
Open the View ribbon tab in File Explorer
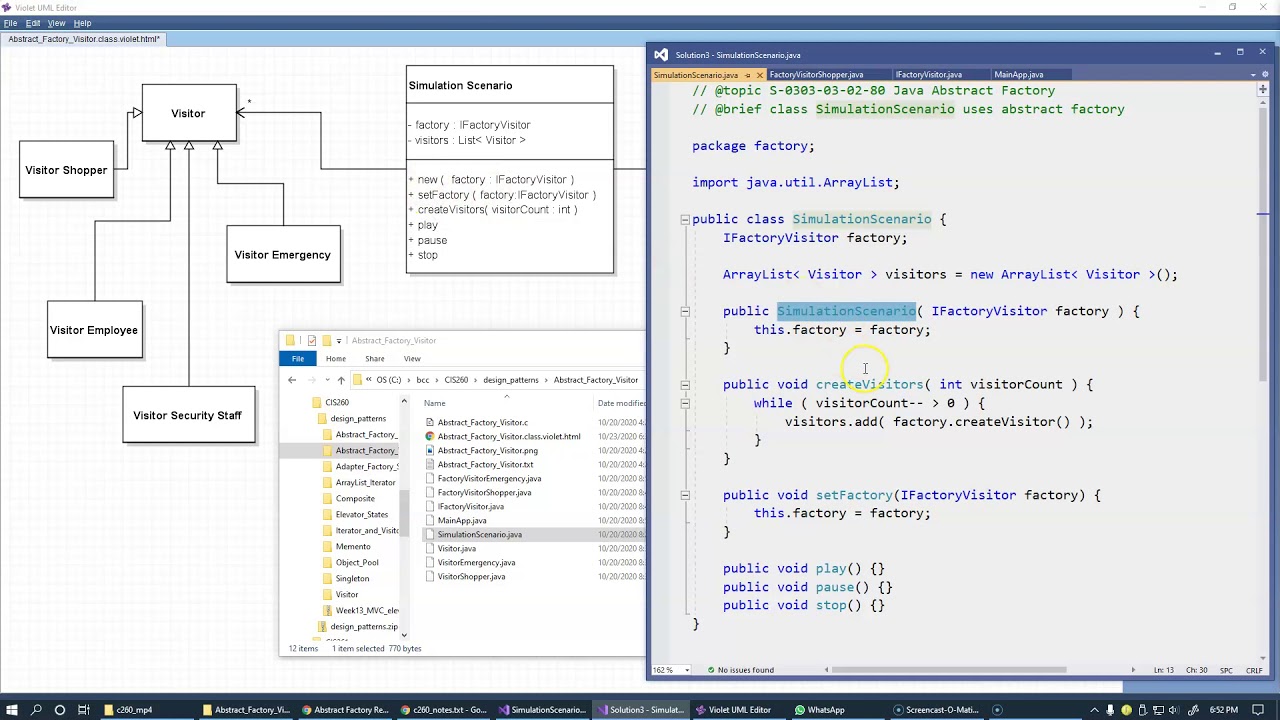pos(412,358)
